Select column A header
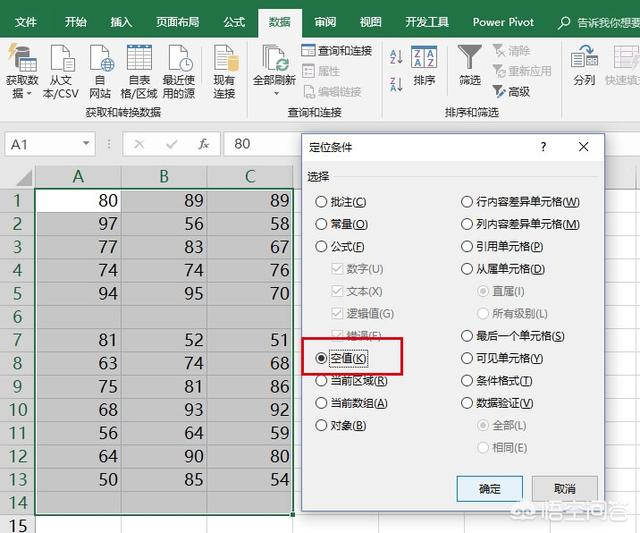Viewport: 640px width, 533px height. [78, 177]
